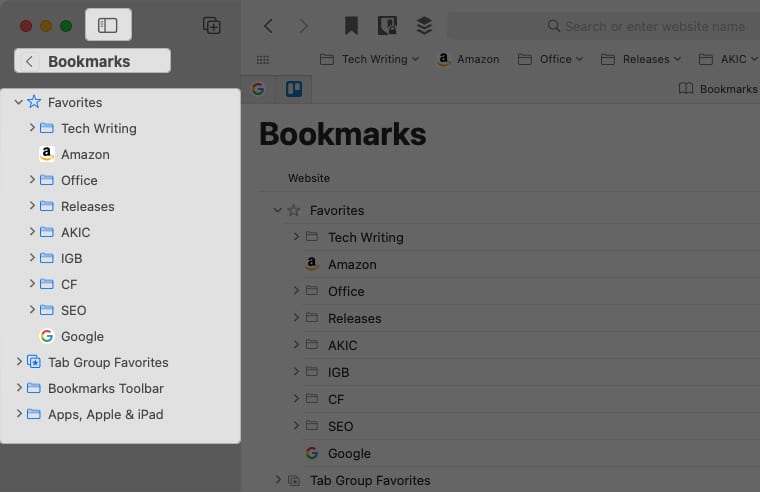Select the Google pinned tab
This screenshot has height=492, width=760.
(258, 89)
